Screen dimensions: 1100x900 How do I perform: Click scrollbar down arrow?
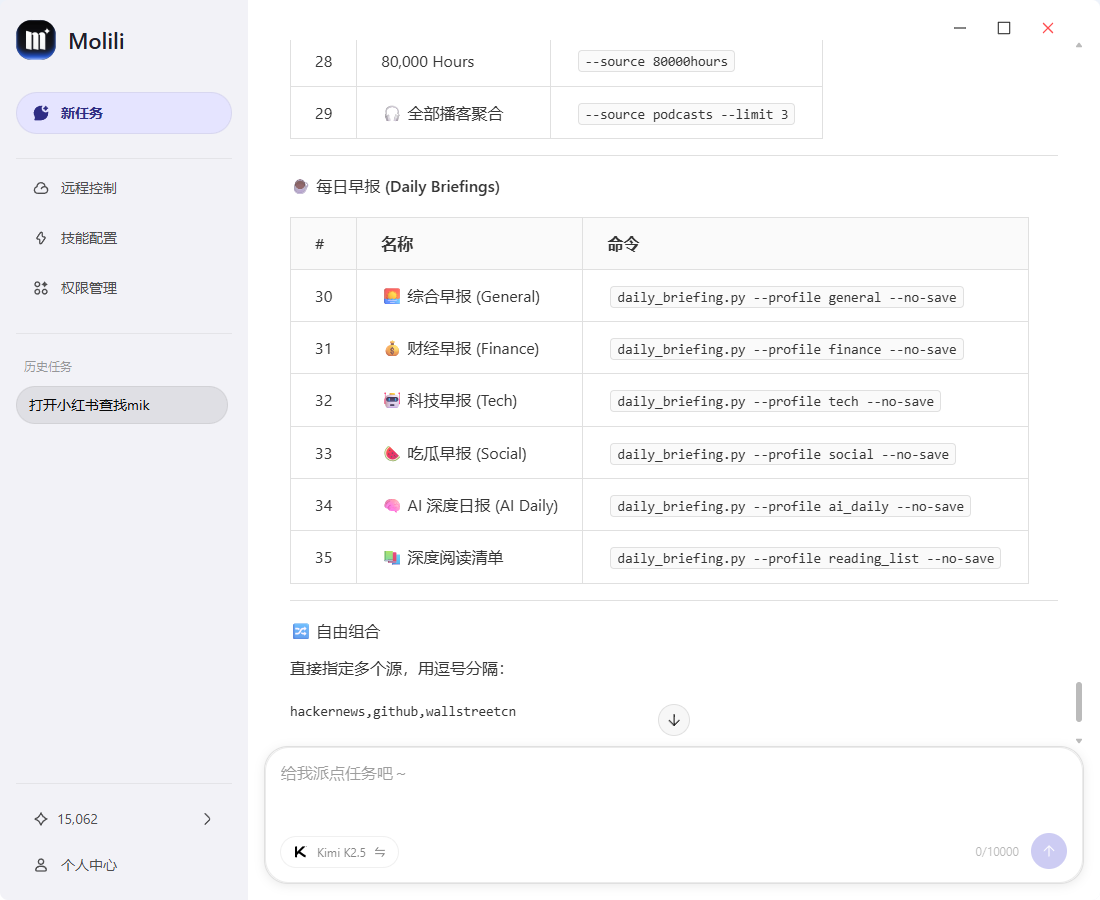[x=1078, y=741]
